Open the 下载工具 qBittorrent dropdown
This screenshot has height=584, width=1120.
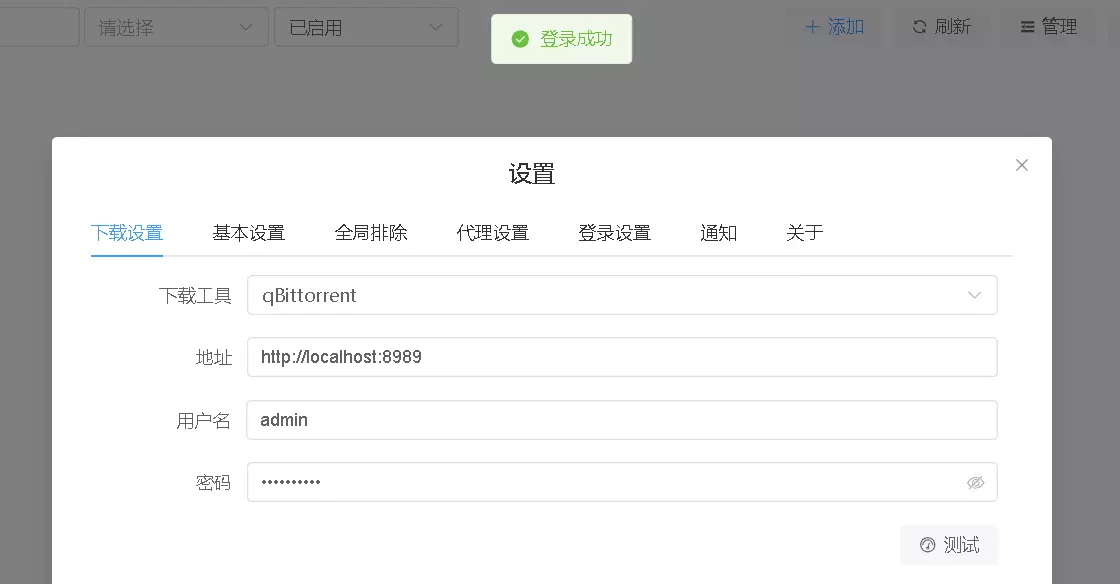622,295
